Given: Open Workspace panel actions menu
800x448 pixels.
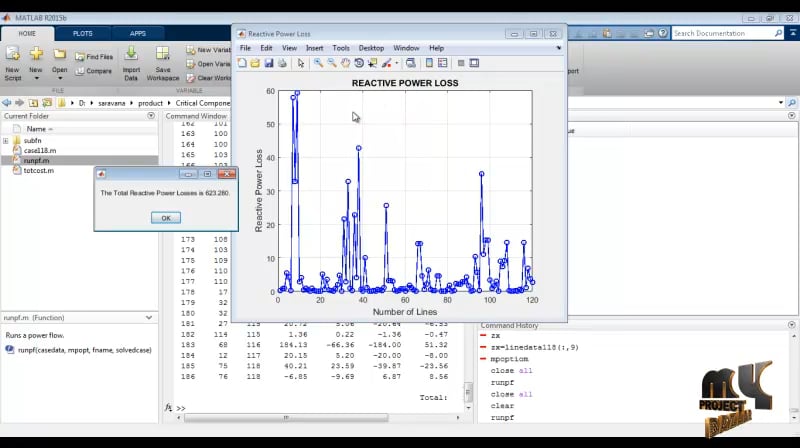Looking at the screenshot, I should 791,116.
